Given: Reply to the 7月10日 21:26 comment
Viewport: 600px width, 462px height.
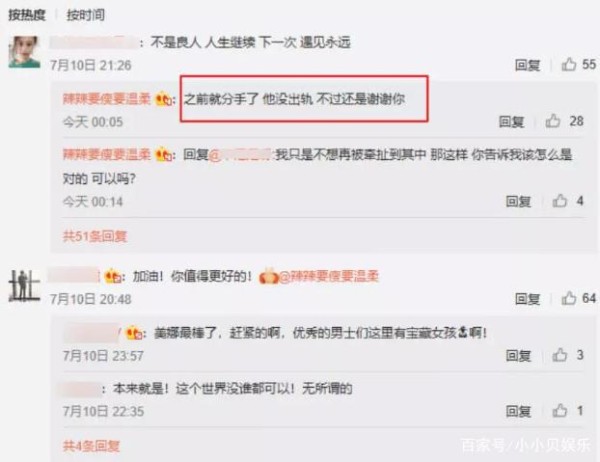Looking at the screenshot, I should coord(527,65).
